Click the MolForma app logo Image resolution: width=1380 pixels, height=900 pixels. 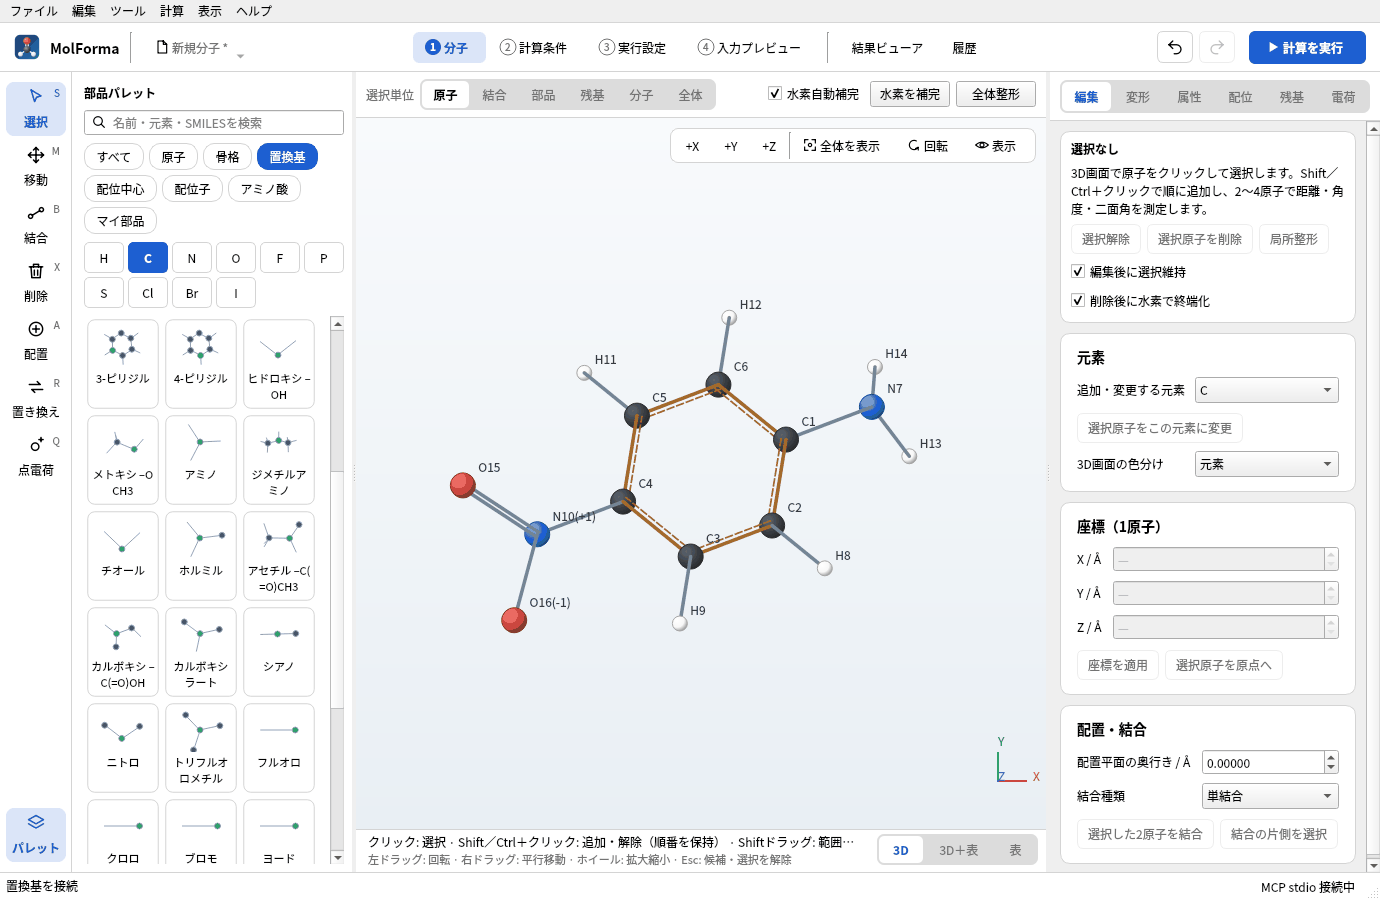27,47
